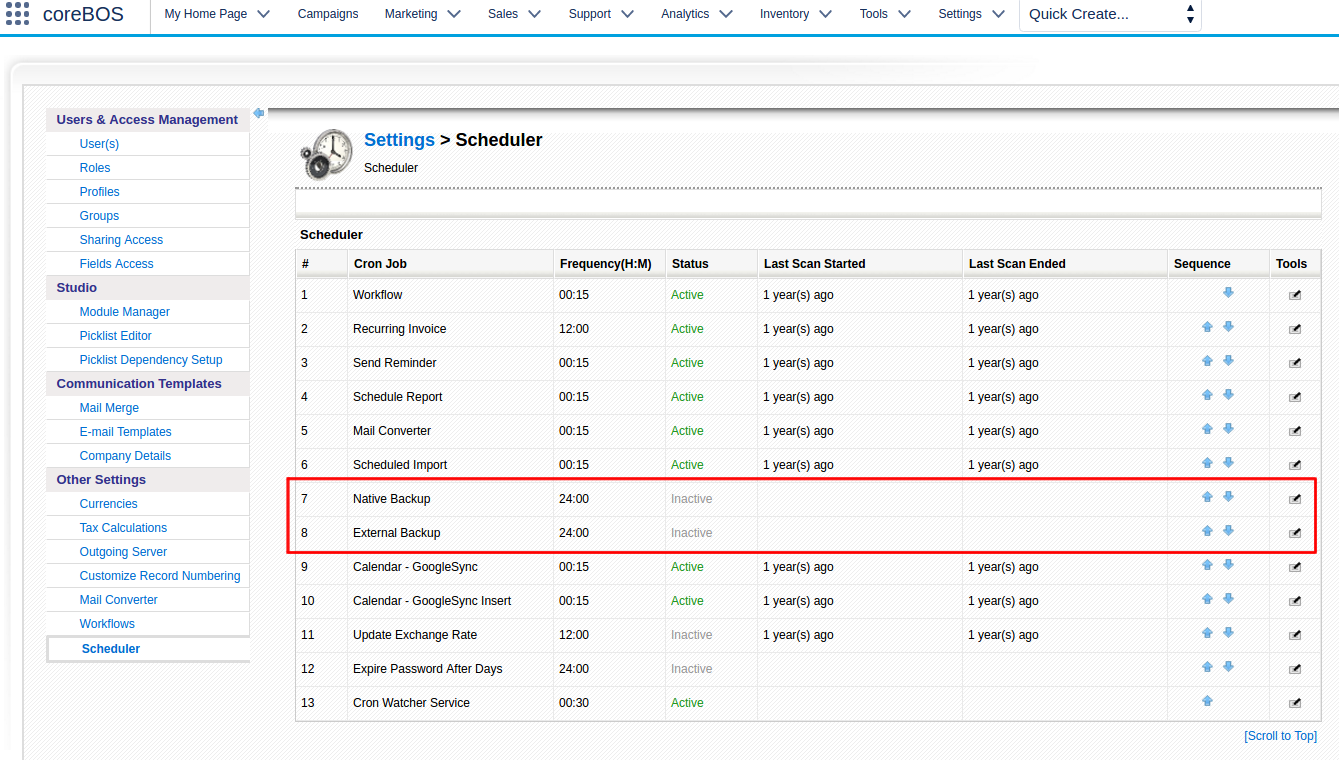Open the Analytics menu
1339x760 pixels.
(x=696, y=14)
